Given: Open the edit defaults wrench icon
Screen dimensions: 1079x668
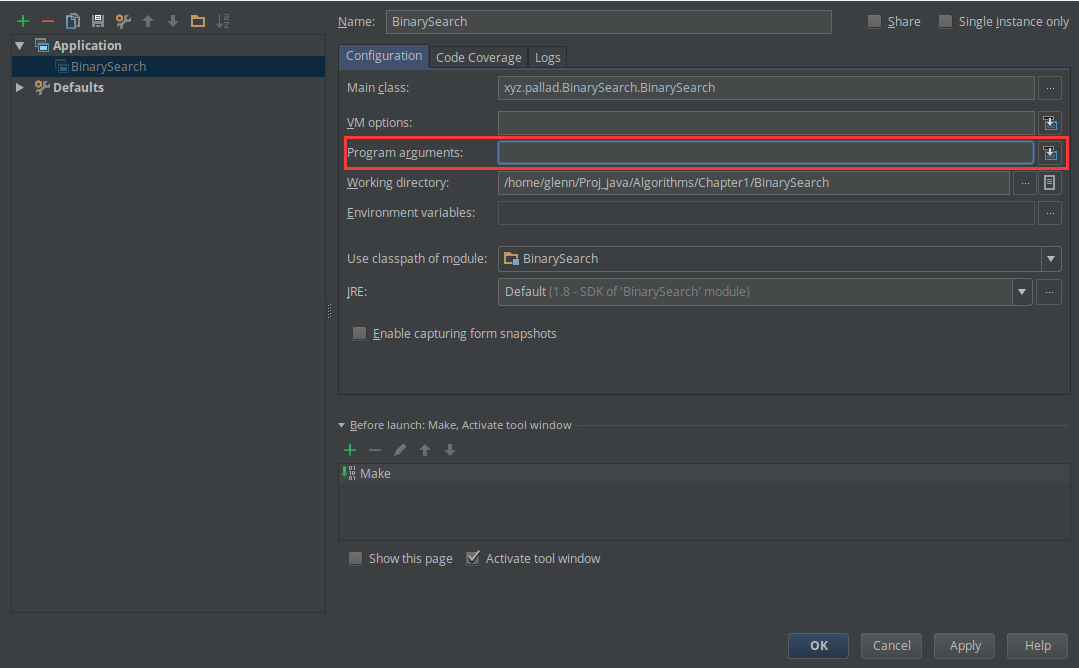Looking at the screenshot, I should coord(123,21).
